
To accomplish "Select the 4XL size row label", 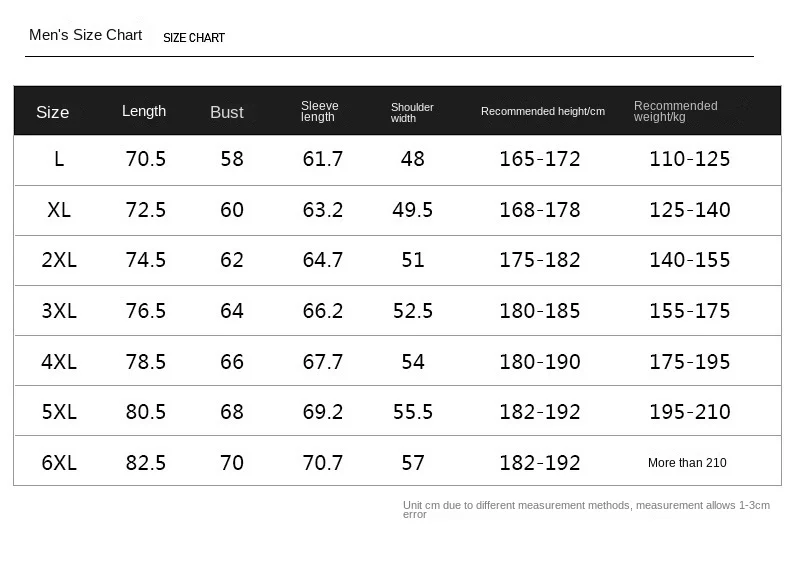I will [x=59, y=362].
